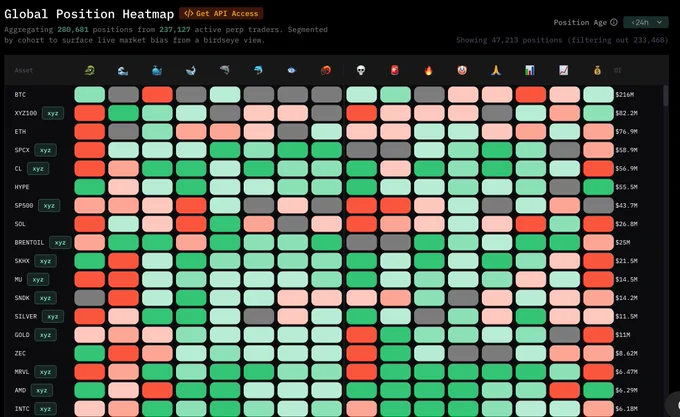This screenshot has width=680, height=417.
Task: Click the bar chart cohort icon
Action: tap(530, 70)
